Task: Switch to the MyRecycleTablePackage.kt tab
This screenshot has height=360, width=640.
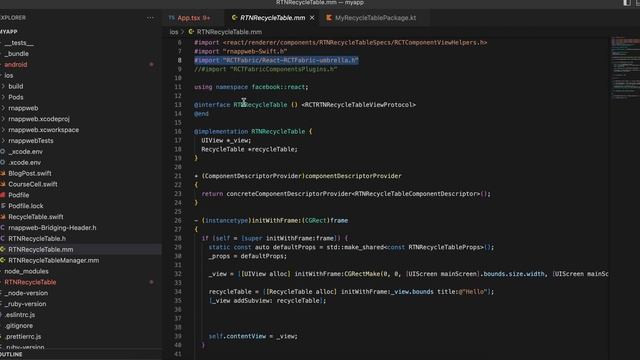Action: tap(375, 18)
